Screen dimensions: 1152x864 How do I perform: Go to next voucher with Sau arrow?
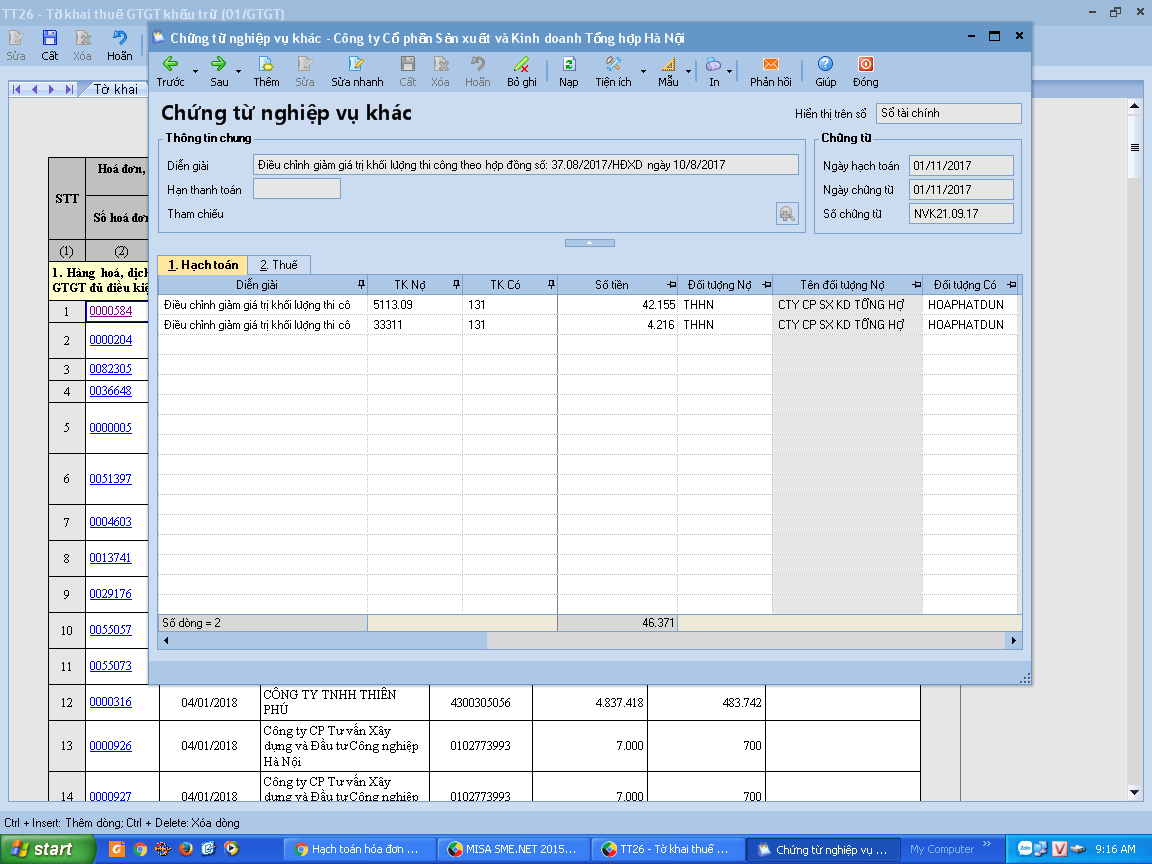[219, 71]
